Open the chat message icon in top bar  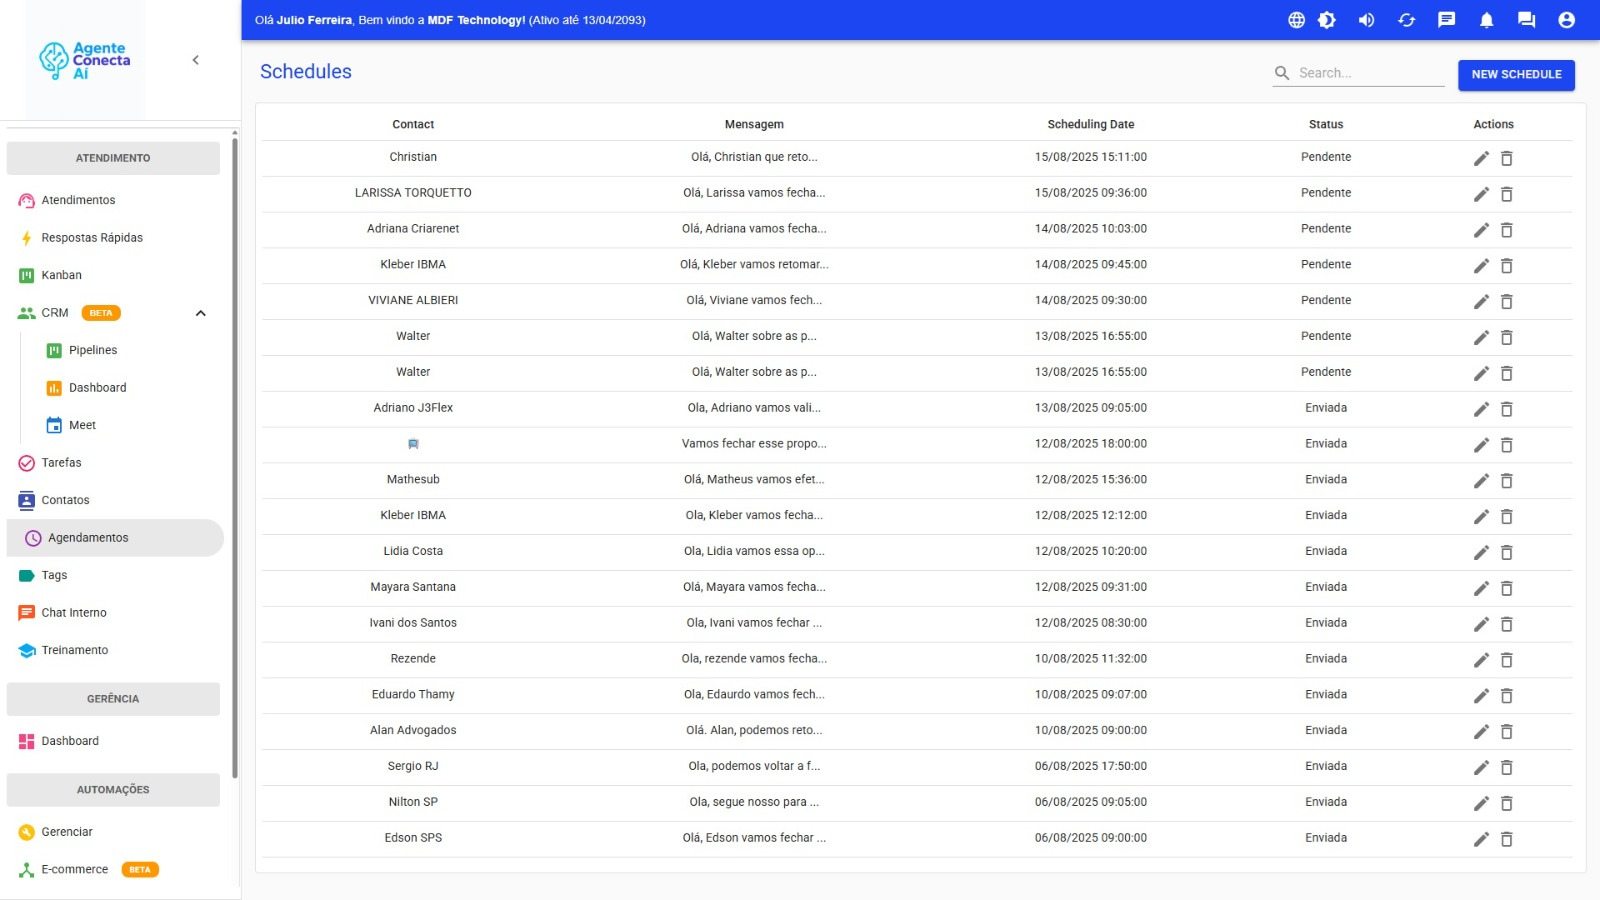click(1446, 20)
